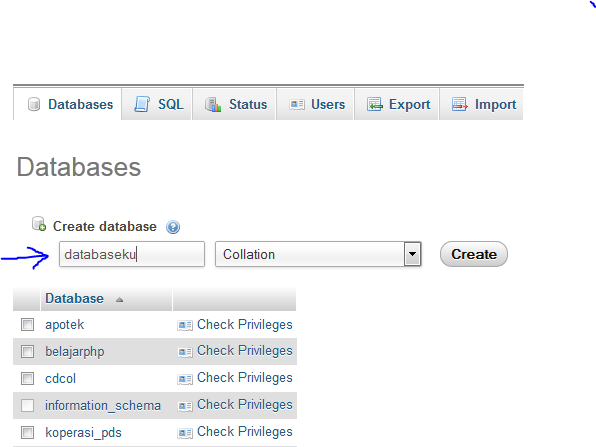596x447 pixels.
Task: Focus the database name input field
Action: click(132, 254)
